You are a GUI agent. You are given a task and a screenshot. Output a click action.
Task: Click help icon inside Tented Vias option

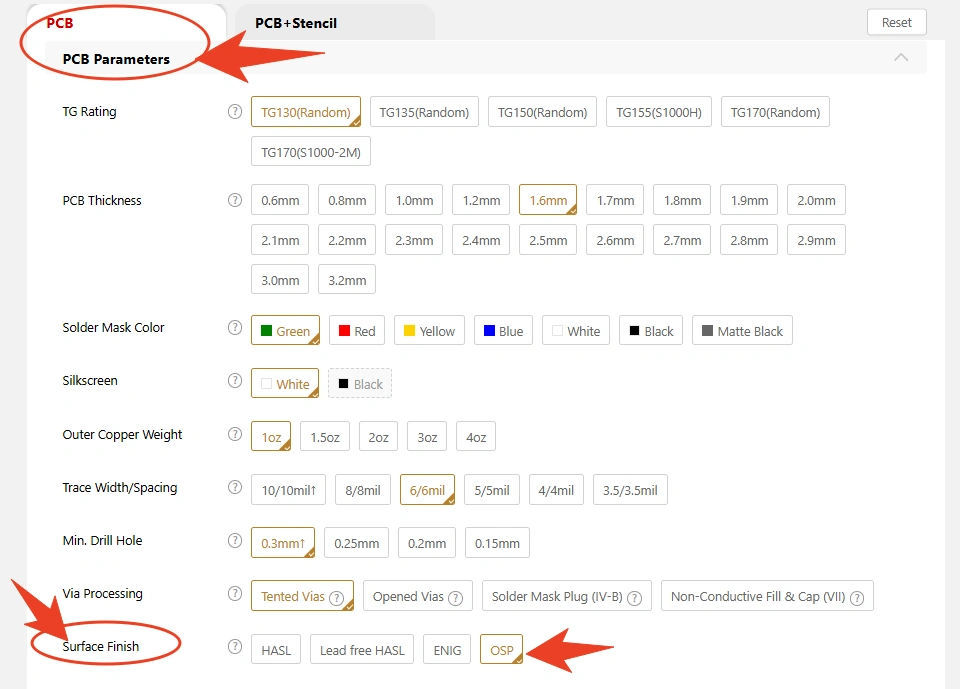(337, 598)
